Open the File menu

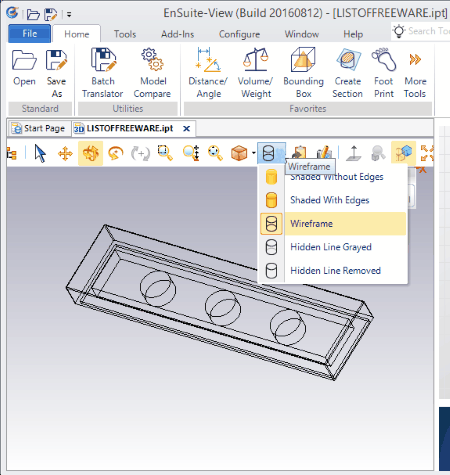pos(30,34)
